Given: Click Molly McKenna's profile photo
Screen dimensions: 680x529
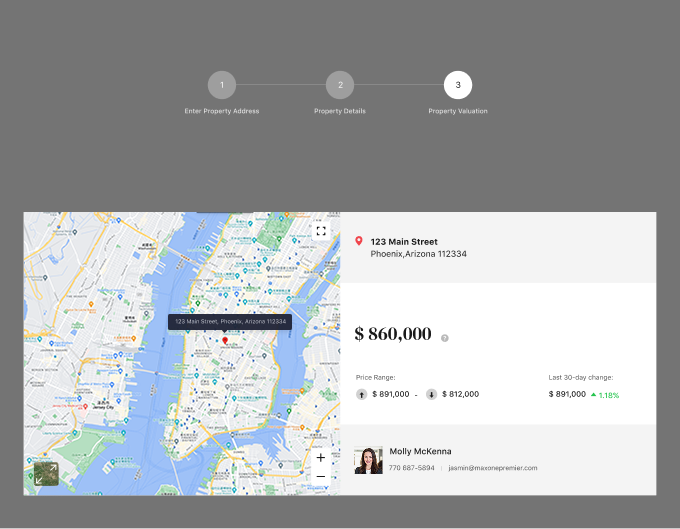Looking at the screenshot, I should tap(368, 460).
